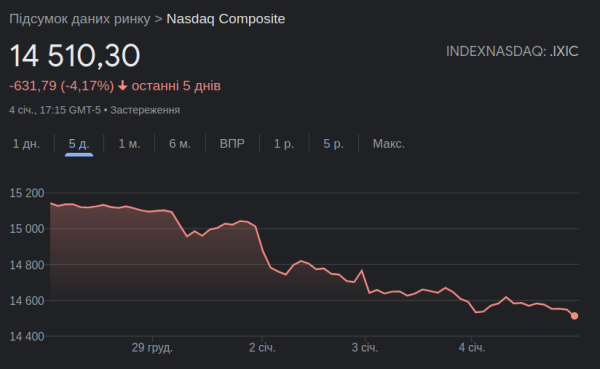Click the 4 січ. date axis label
Image resolution: width=600 pixels, height=369 pixels.
[472, 348]
